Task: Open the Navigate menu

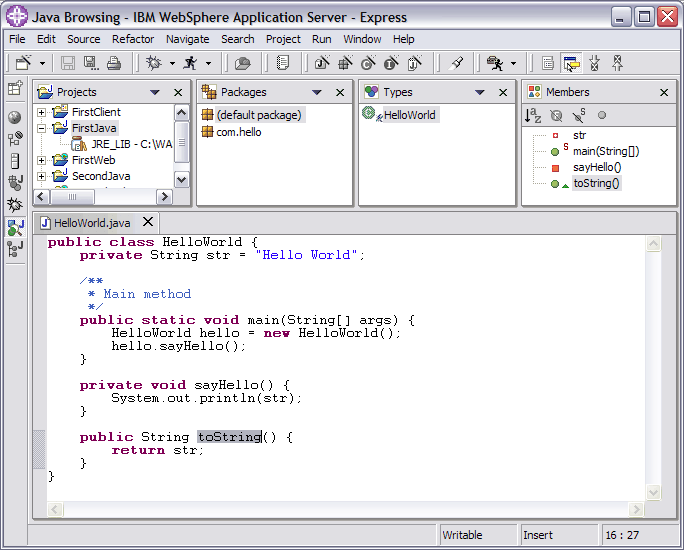Action: [187, 39]
